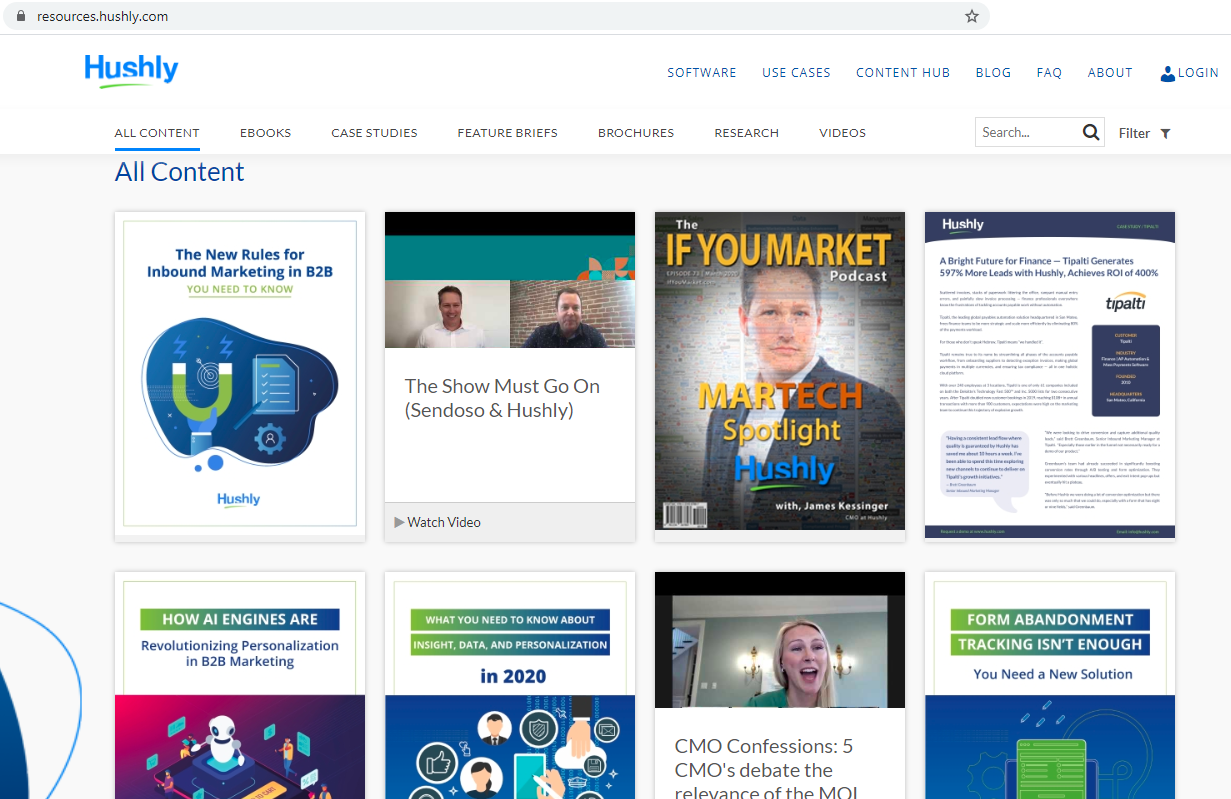The width and height of the screenshot is (1231, 799).
Task: Switch to the RESEARCH tab
Action: (746, 133)
